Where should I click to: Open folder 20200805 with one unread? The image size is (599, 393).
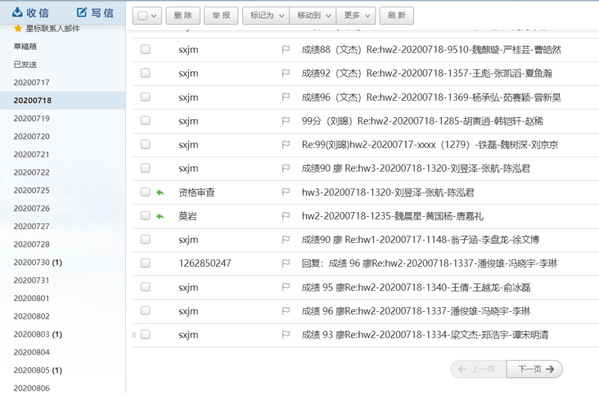38,370
